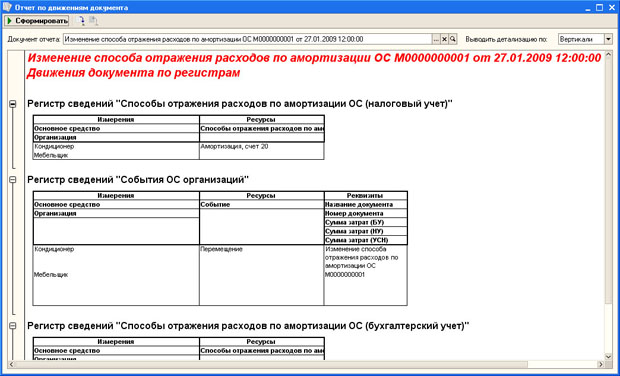Click Движения документа по регистрам heading
The width and height of the screenshot is (620, 376).
pyautogui.click(x=134, y=73)
